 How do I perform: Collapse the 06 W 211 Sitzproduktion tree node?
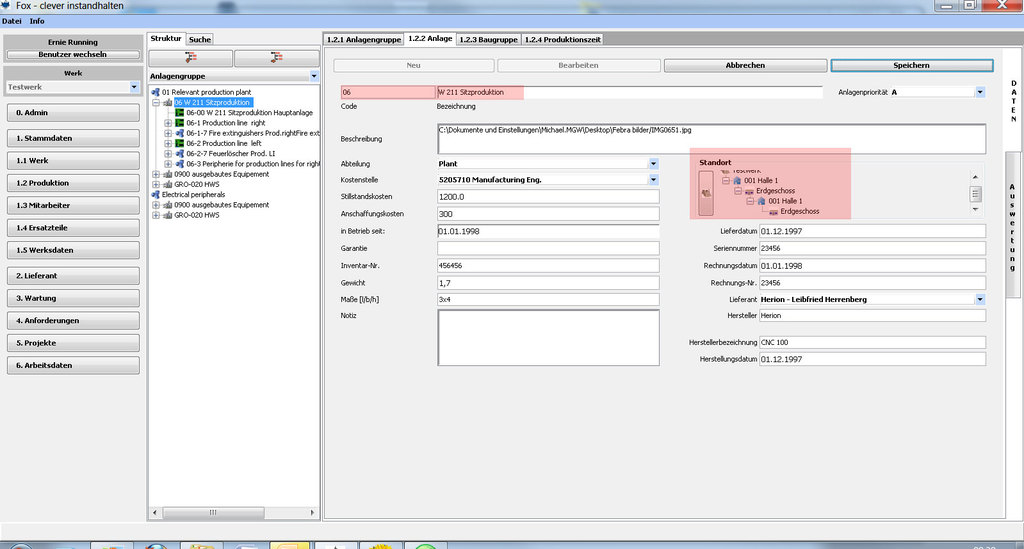click(155, 103)
